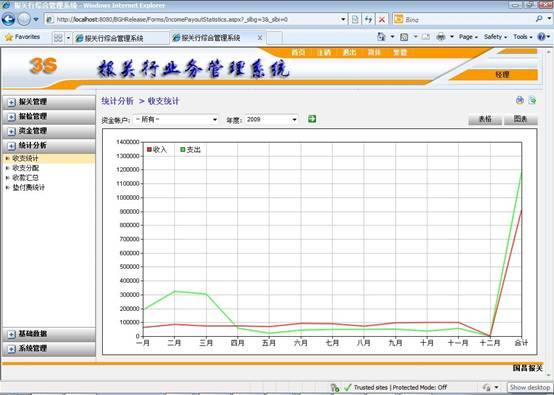Open the 年度 dropdown showing 2009
This screenshot has width=554, height=395.
tap(271, 120)
